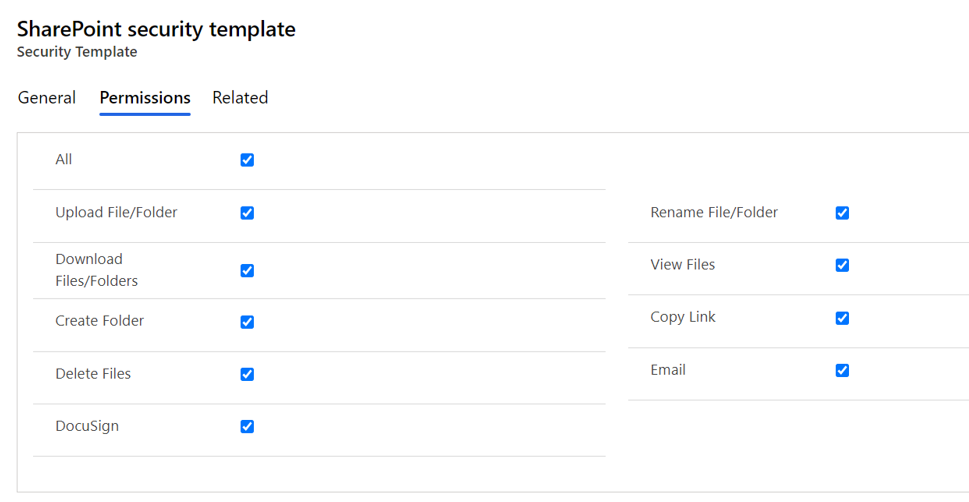Uncheck the Create Folder checkbox
This screenshot has width=969, height=502.
247,322
